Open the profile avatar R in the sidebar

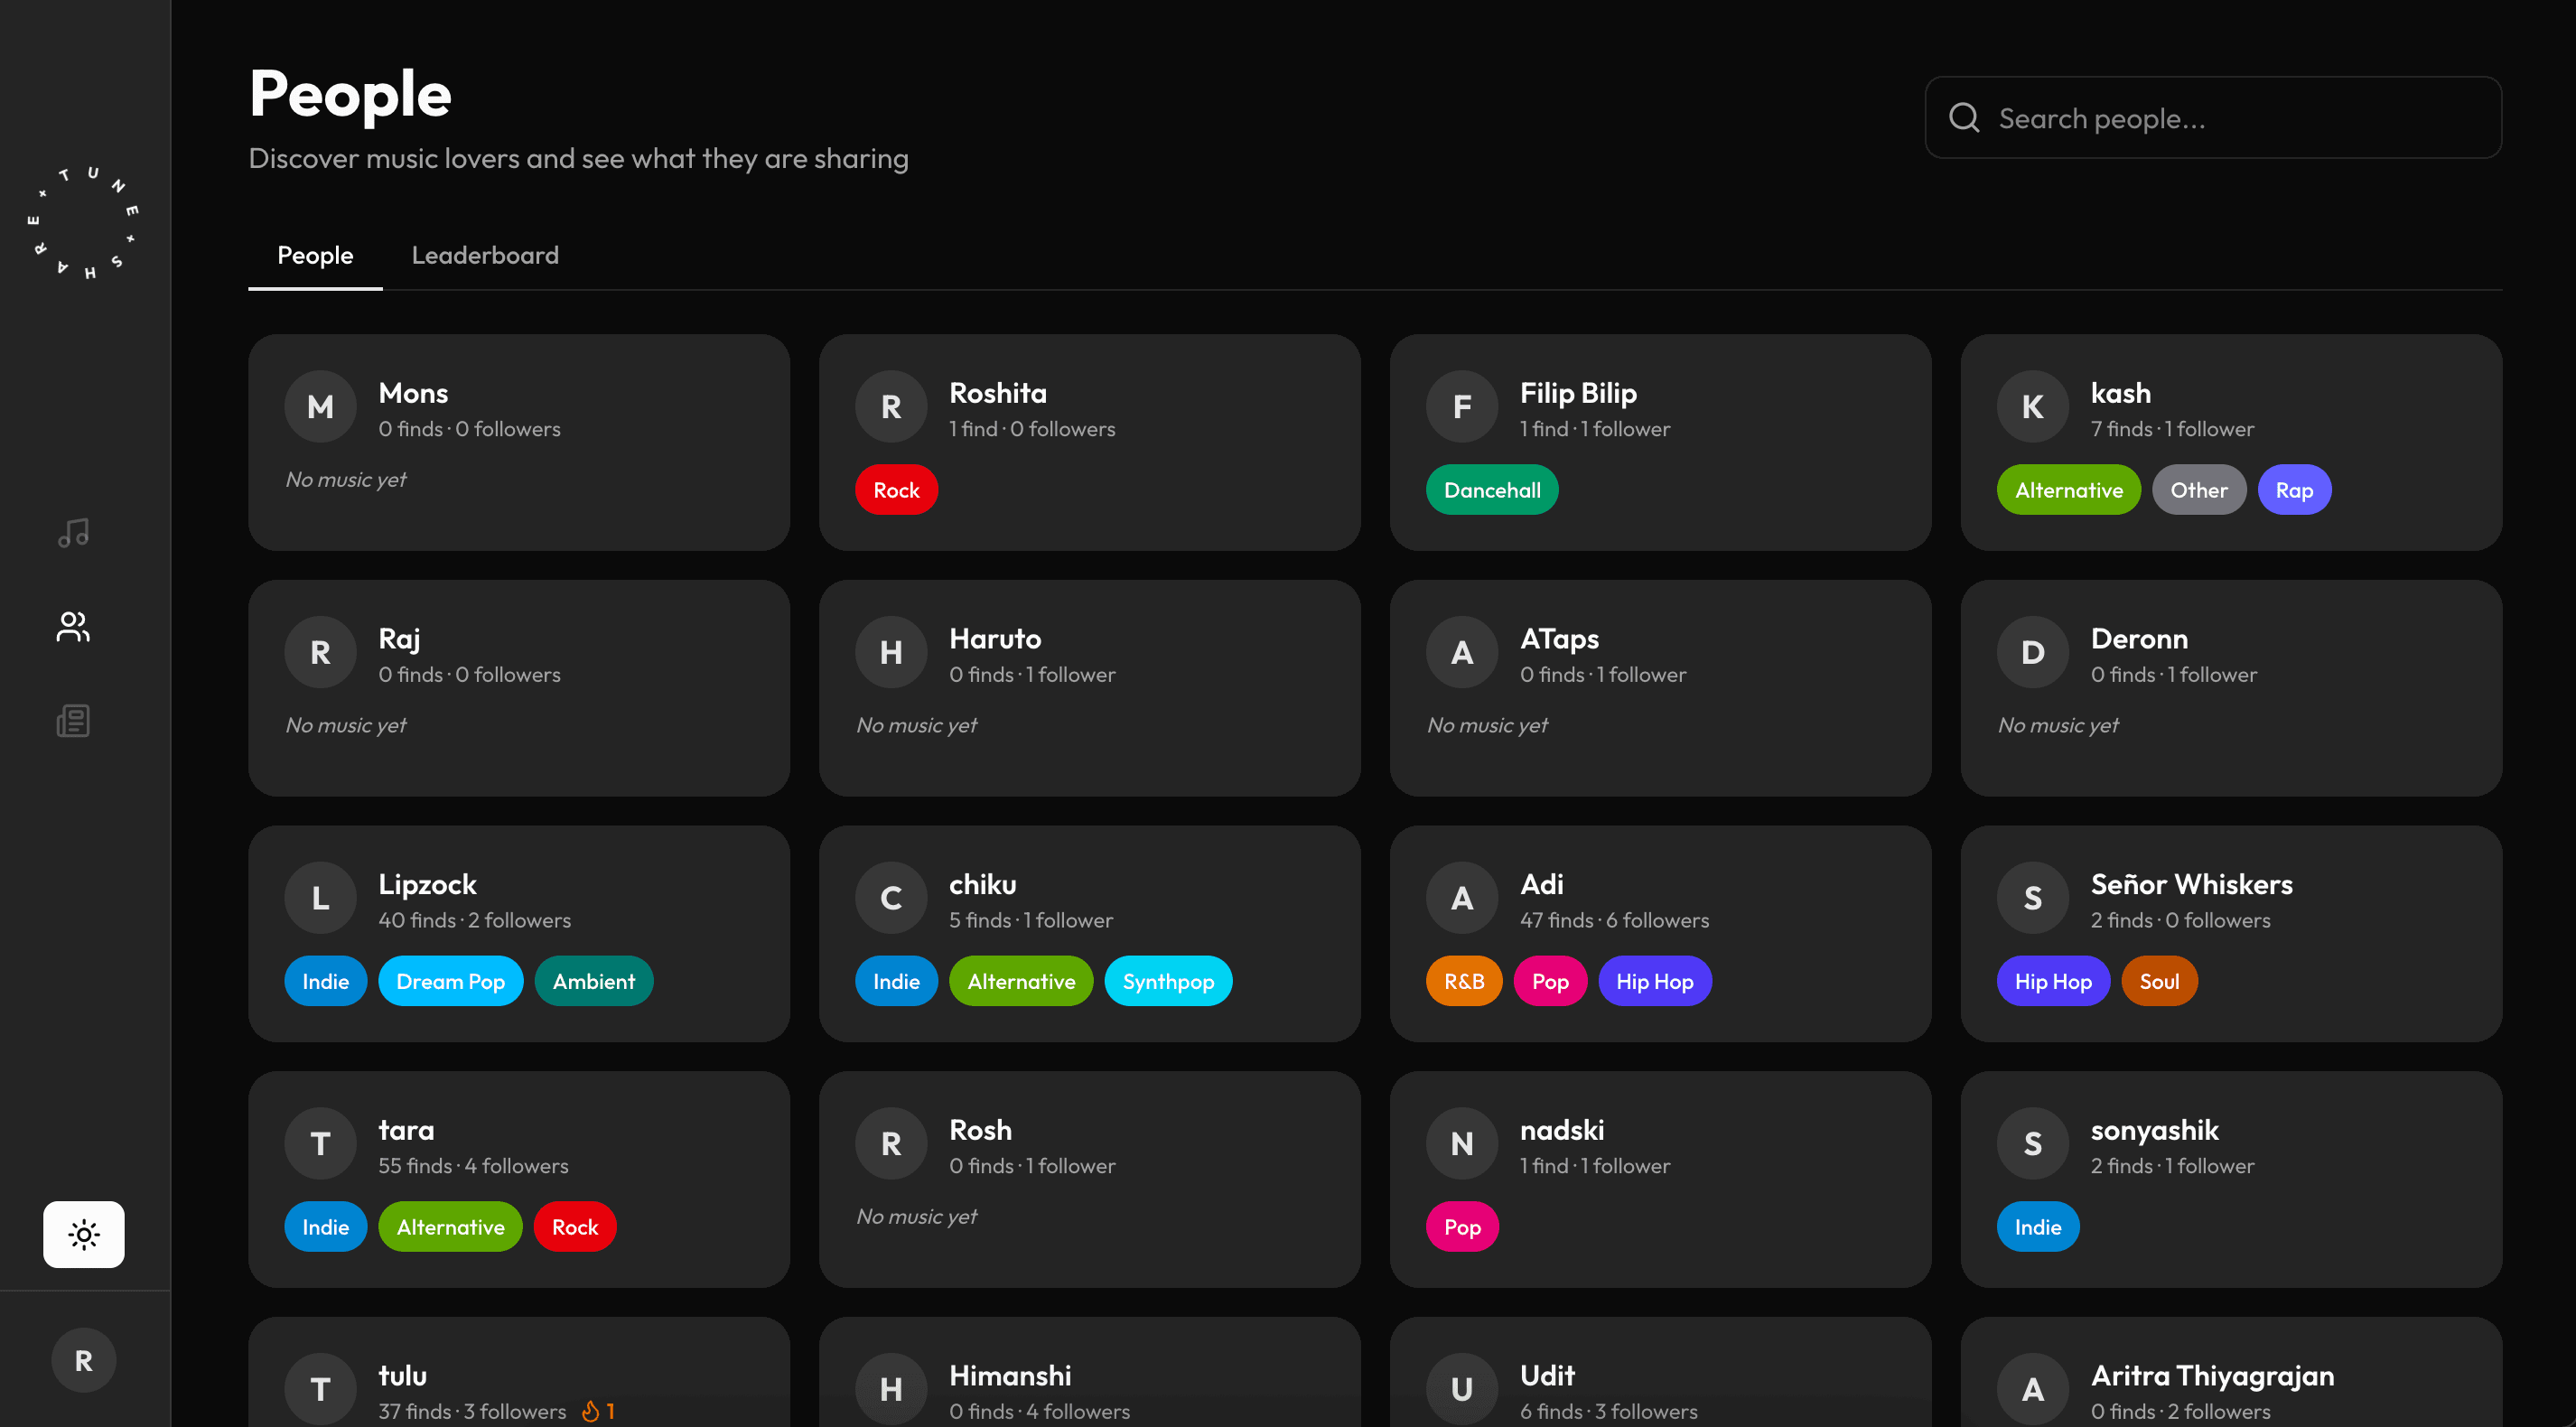tap(84, 1359)
